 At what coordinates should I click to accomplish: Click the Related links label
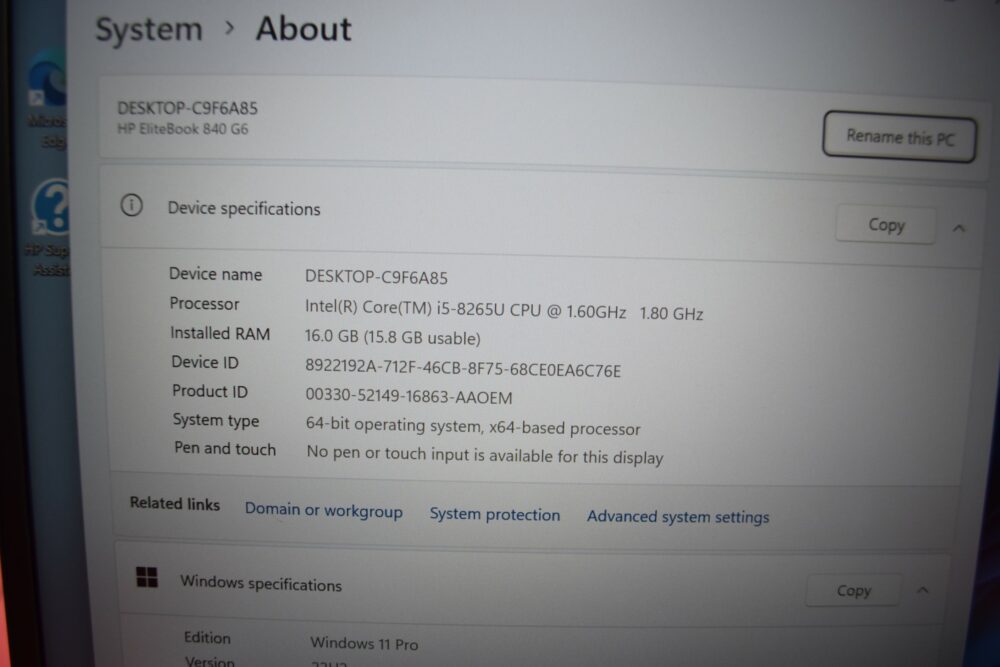(175, 504)
